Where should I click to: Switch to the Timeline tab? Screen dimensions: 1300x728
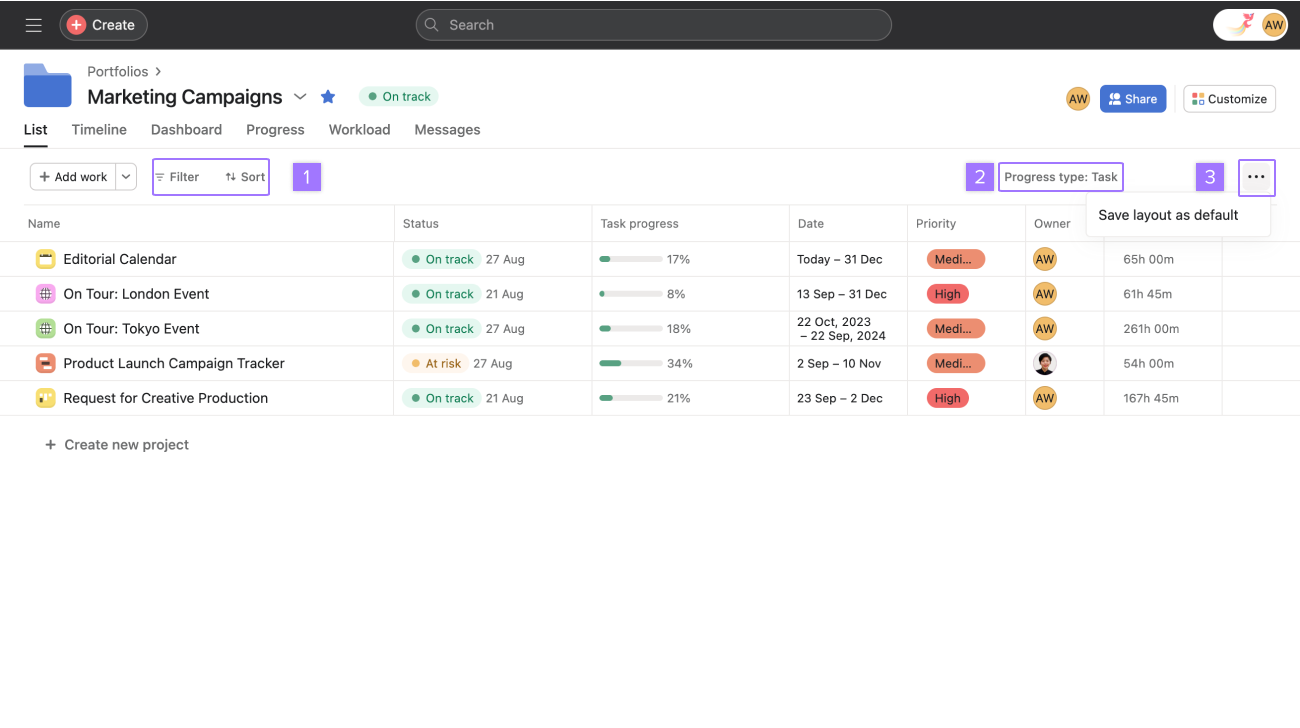pos(98,129)
